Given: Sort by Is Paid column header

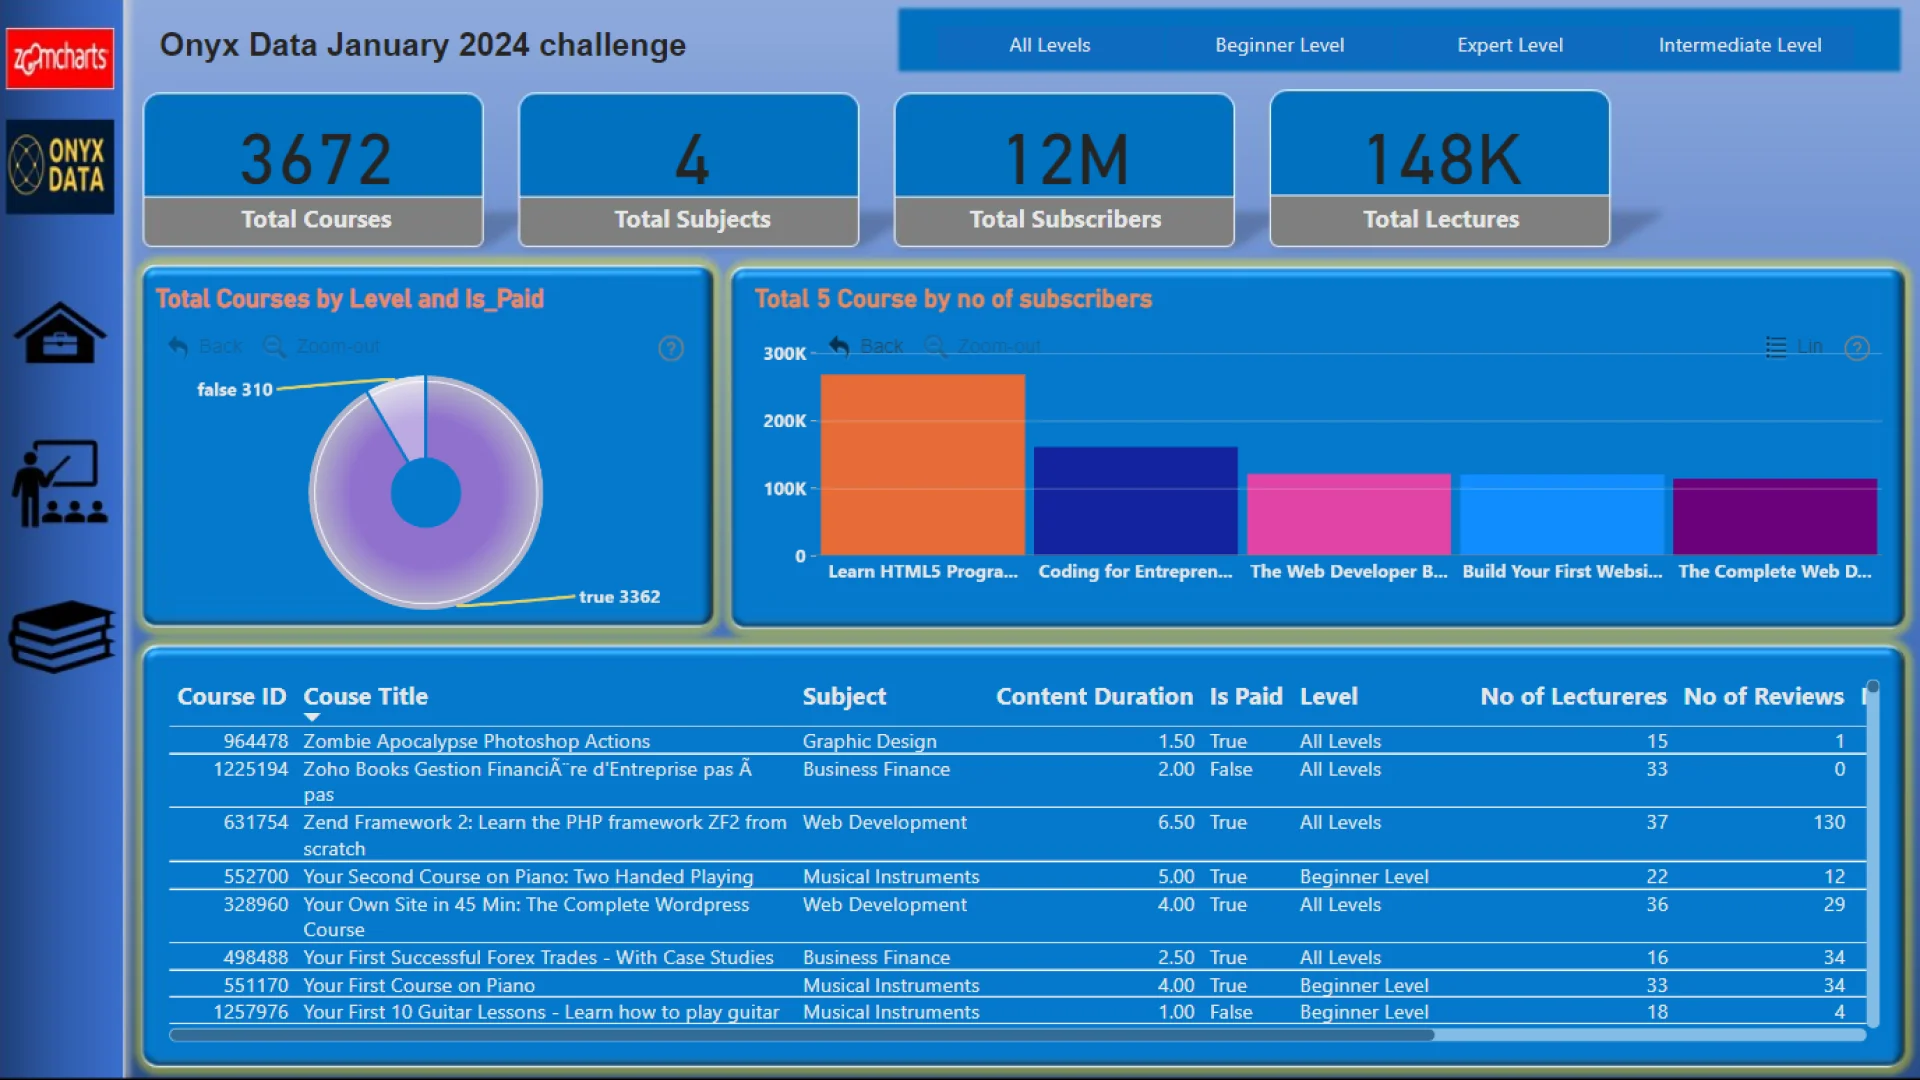Looking at the screenshot, I should [x=1245, y=696].
